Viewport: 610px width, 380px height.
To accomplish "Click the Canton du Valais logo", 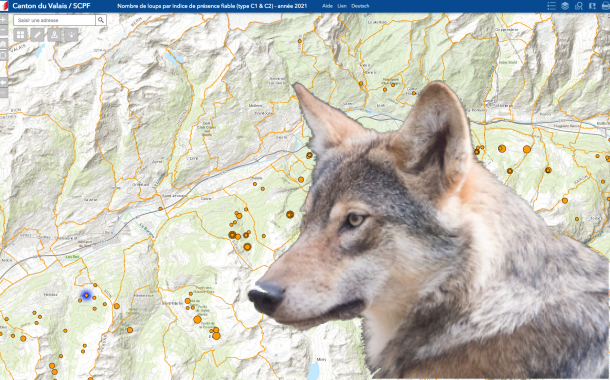I will [x=4, y=6].
